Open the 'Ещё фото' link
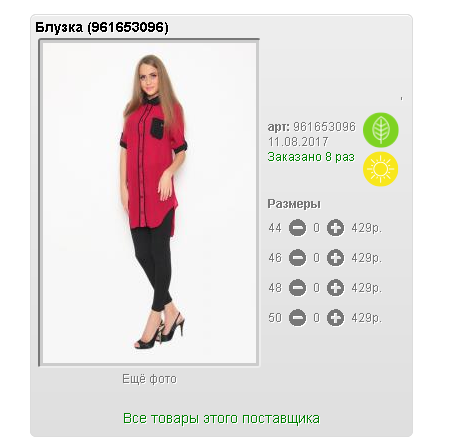Viewport: 461px width, 446px height. [x=149, y=379]
